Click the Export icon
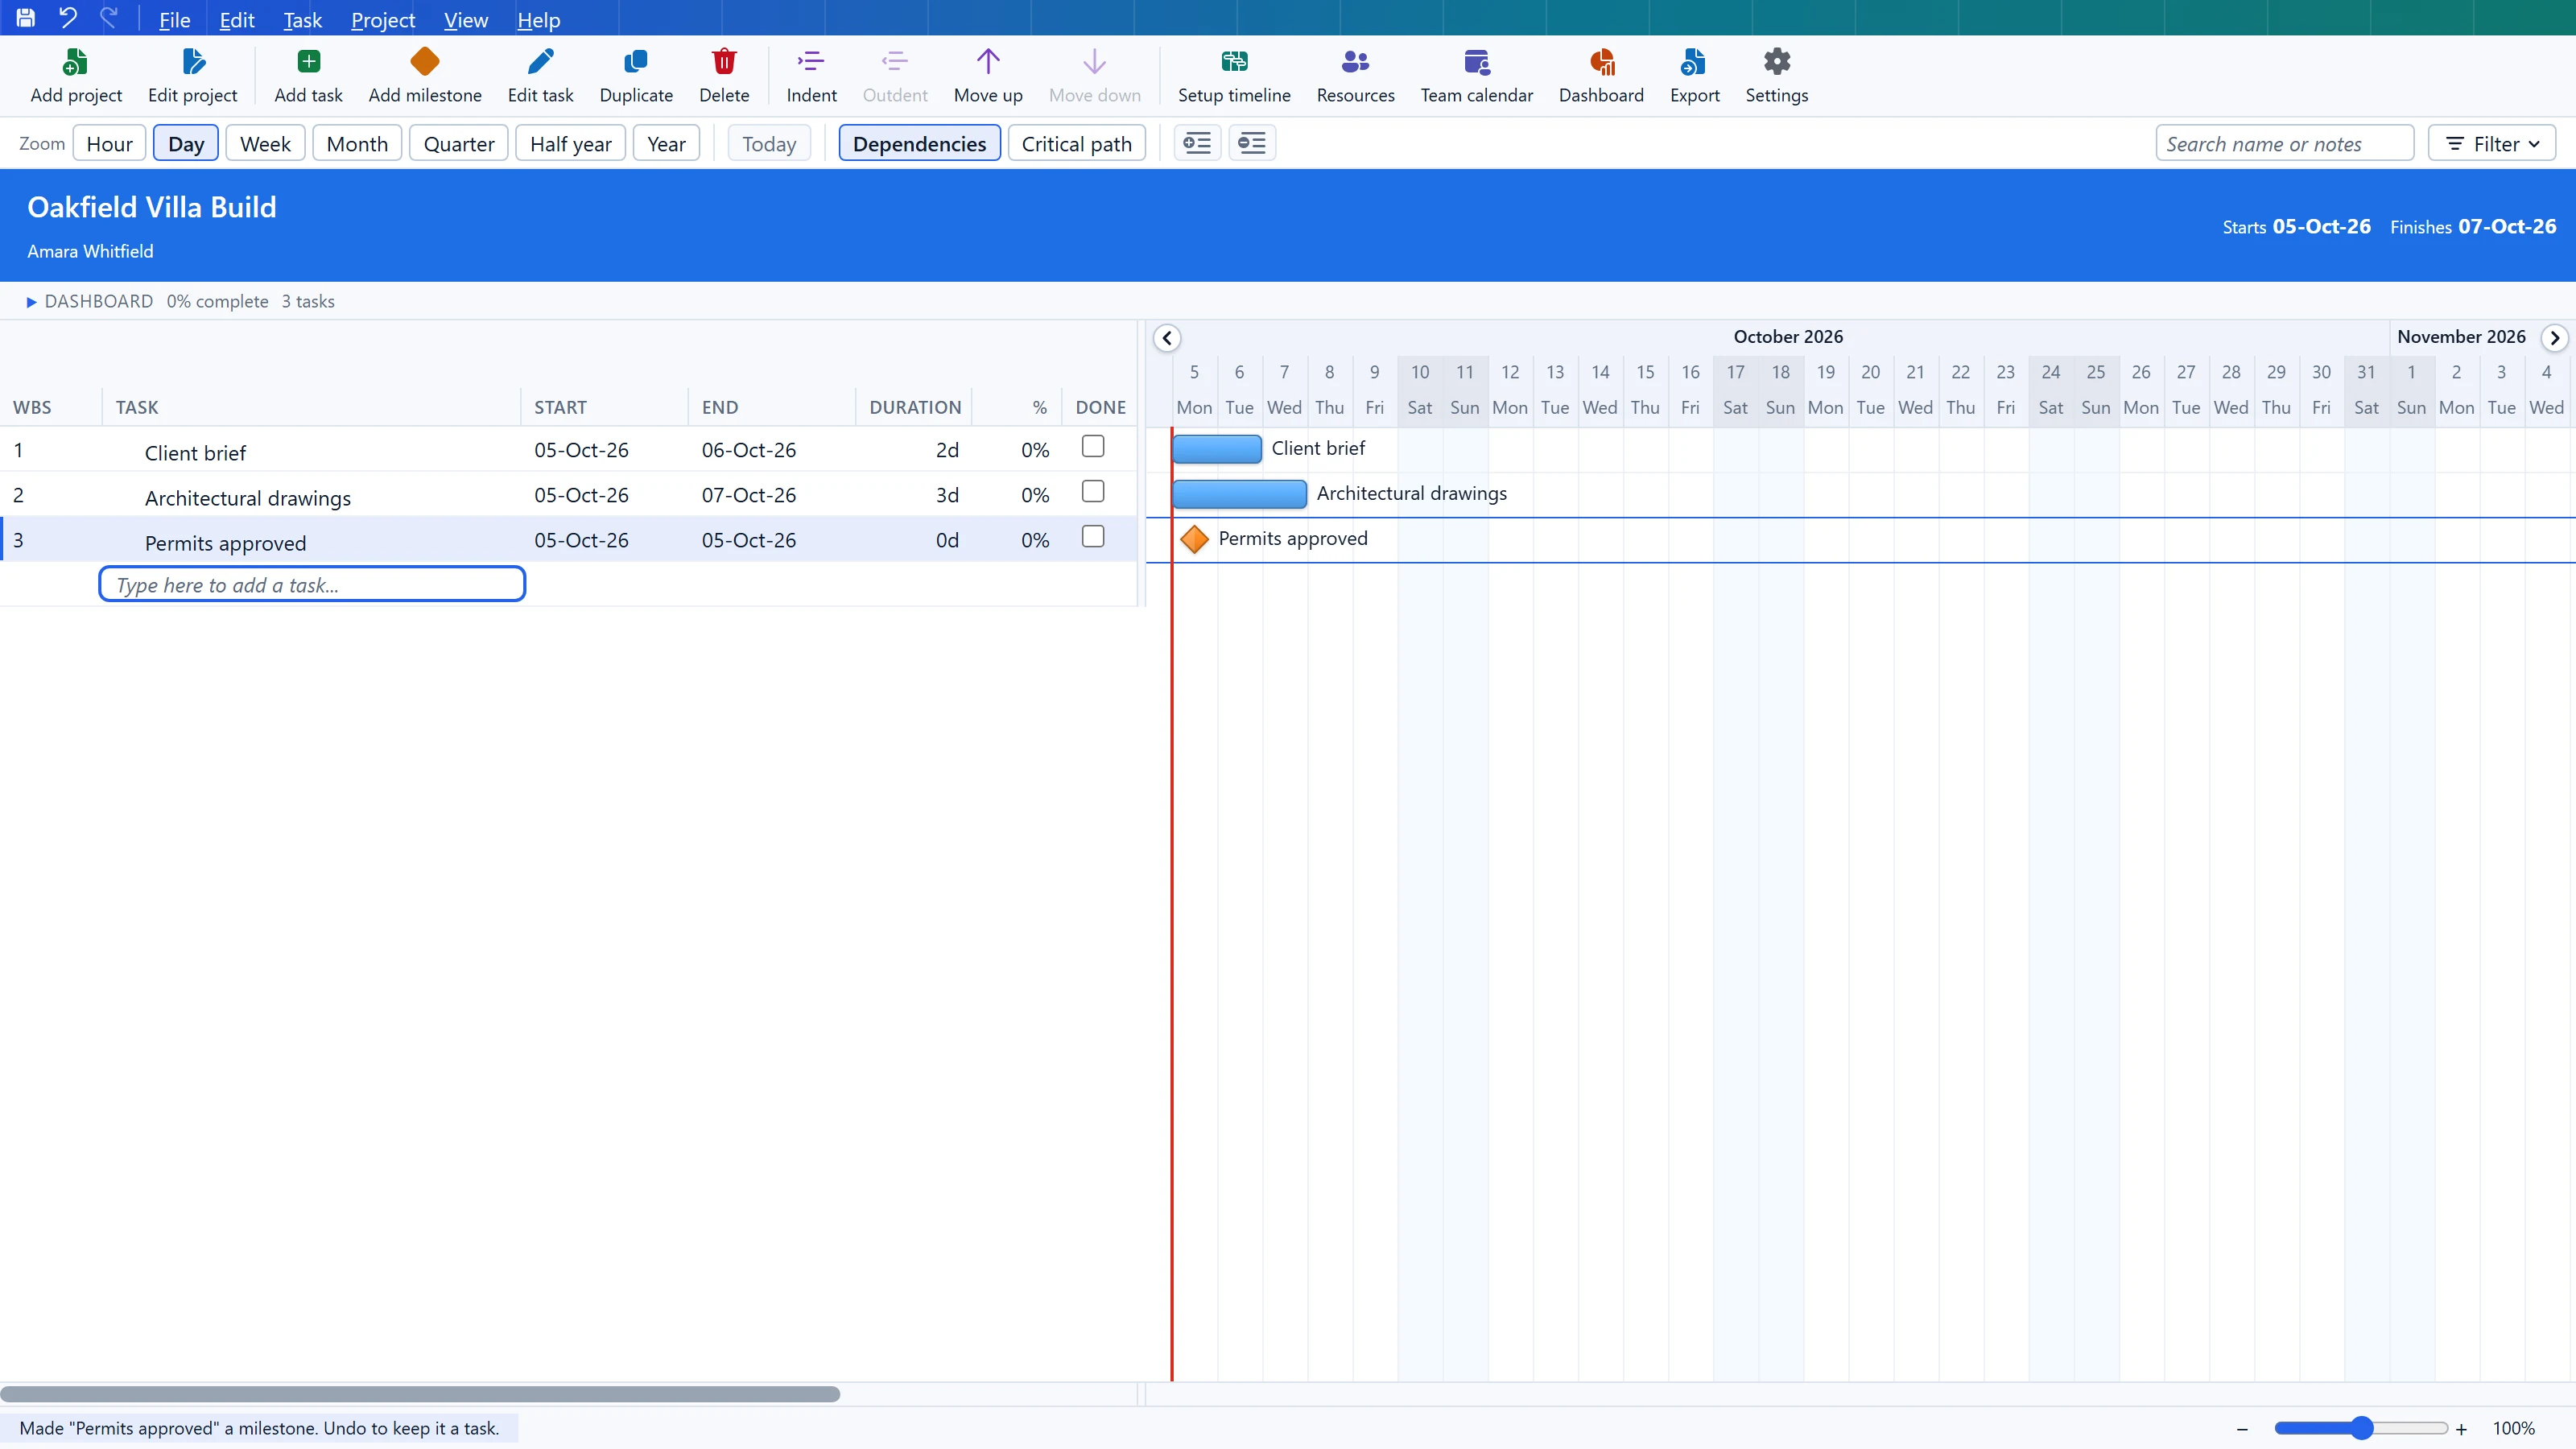Viewport: 2576px width, 1449px height. click(x=1694, y=62)
